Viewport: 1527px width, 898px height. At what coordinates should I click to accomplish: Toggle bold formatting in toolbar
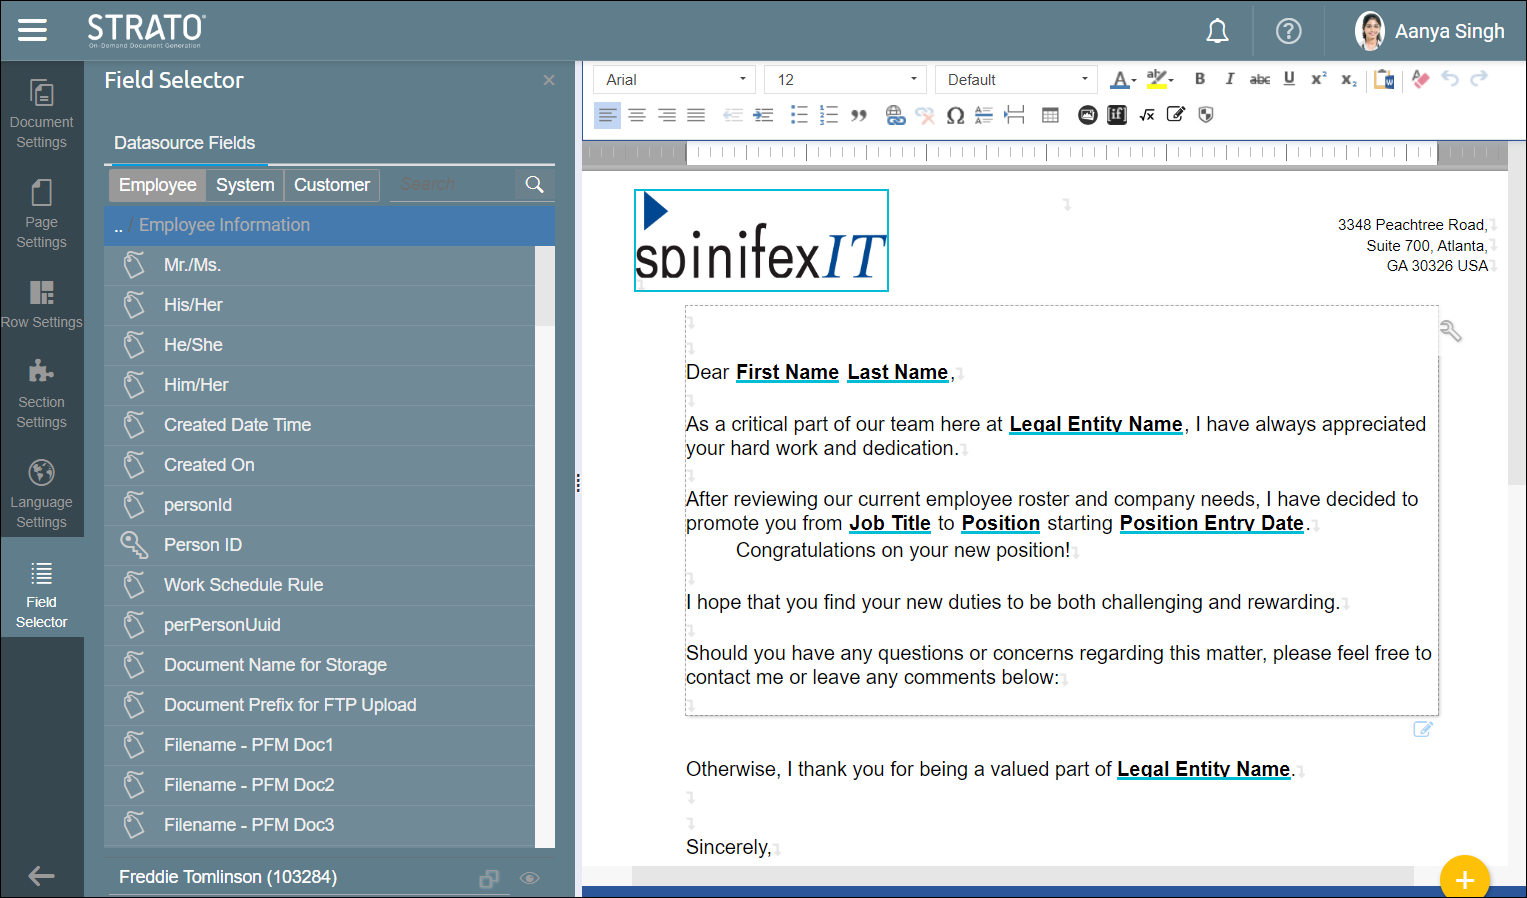[x=1200, y=79]
